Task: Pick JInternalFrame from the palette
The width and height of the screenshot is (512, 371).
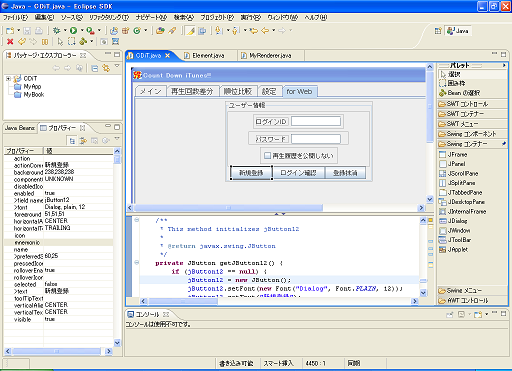Action: [462, 212]
